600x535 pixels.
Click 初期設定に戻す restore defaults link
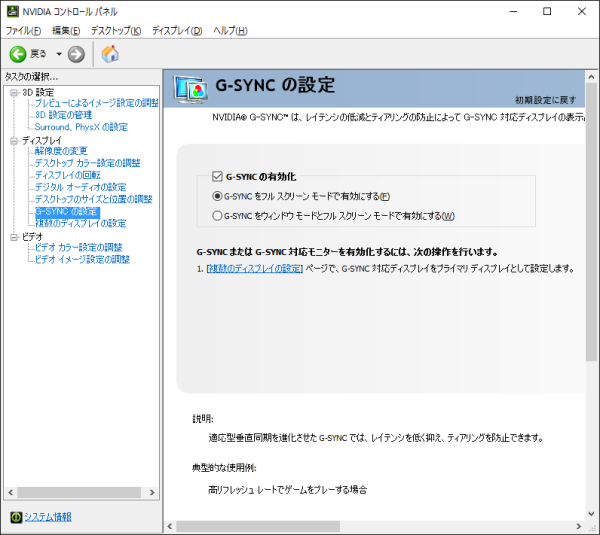pyautogui.click(x=545, y=100)
